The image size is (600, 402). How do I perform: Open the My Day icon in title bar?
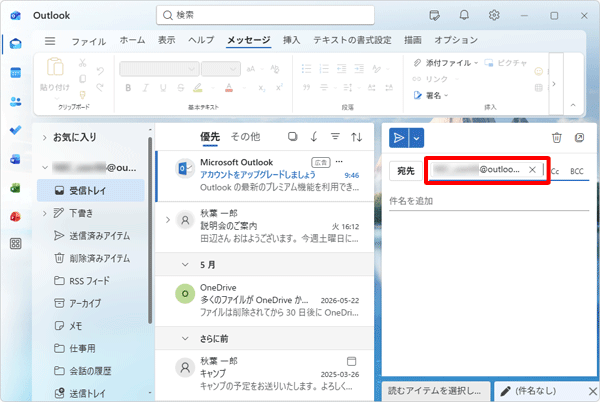434,15
